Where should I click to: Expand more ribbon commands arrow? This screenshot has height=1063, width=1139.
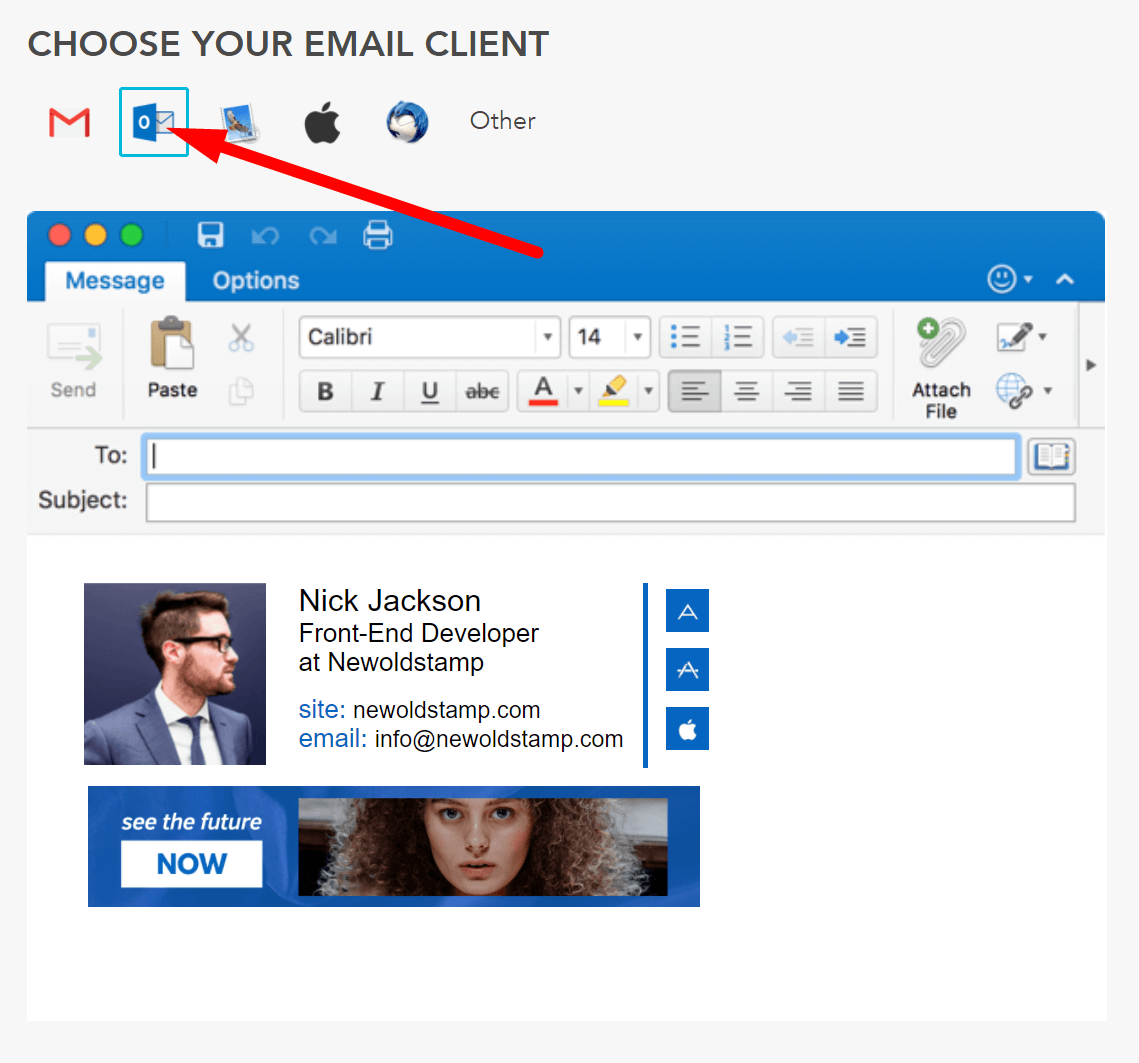1090,365
